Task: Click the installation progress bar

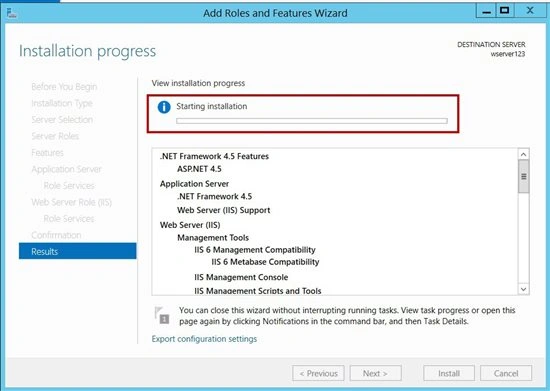Action: [x=312, y=121]
